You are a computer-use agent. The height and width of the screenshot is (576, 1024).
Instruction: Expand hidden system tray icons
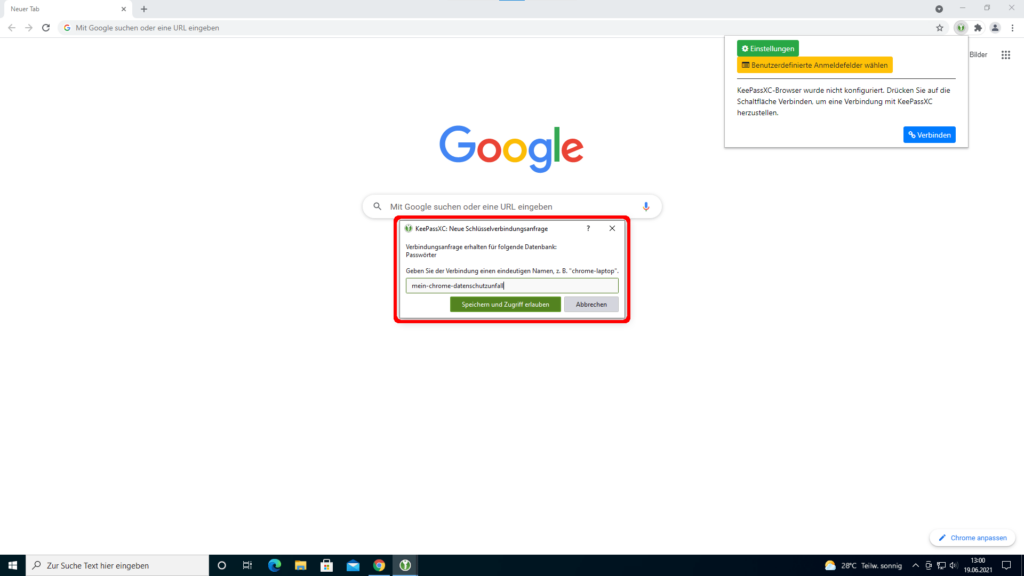point(915,566)
